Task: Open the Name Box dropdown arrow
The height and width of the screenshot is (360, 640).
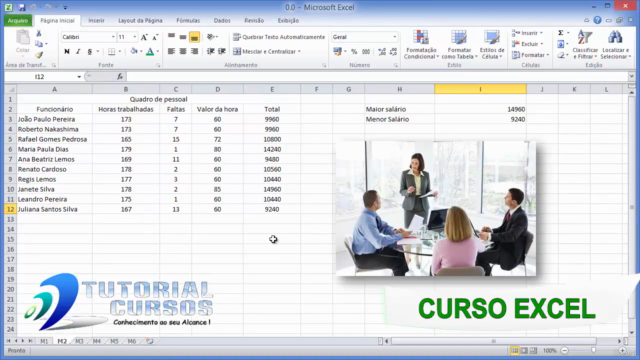Action: click(79, 77)
